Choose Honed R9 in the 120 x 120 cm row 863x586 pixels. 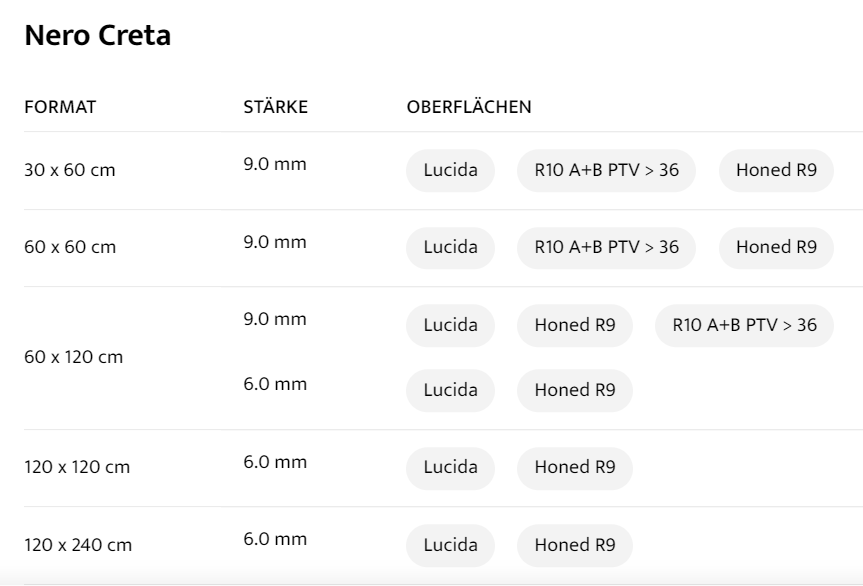point(574,467)
